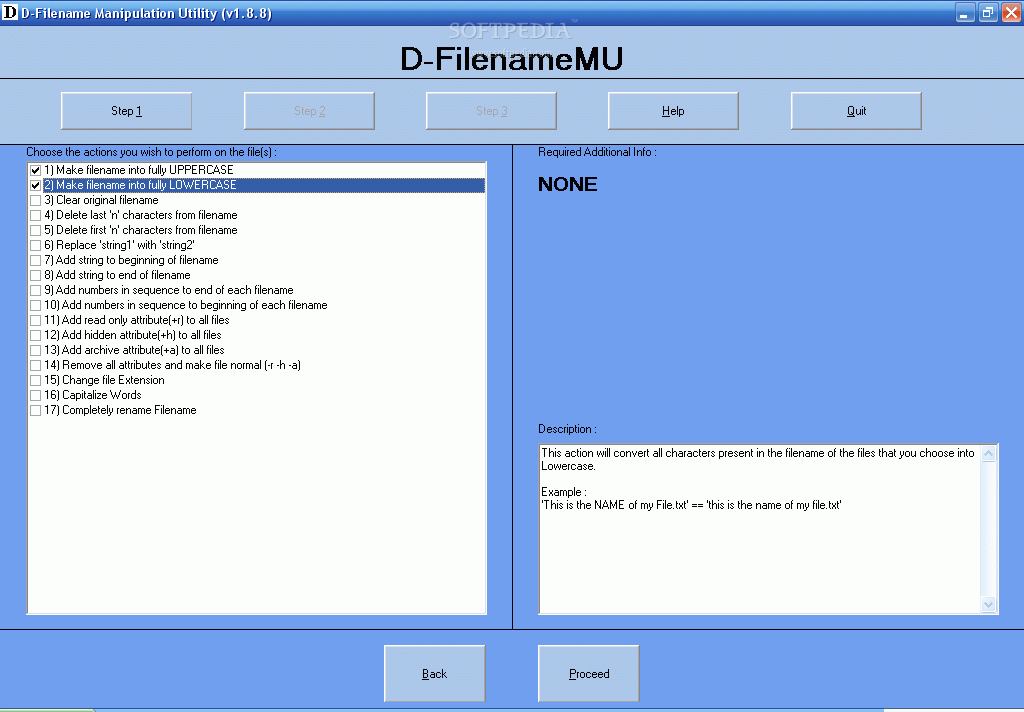The image size is (1024, 712).
Task: Select row text '15) Change file Extension'
Action: (104, 380)
